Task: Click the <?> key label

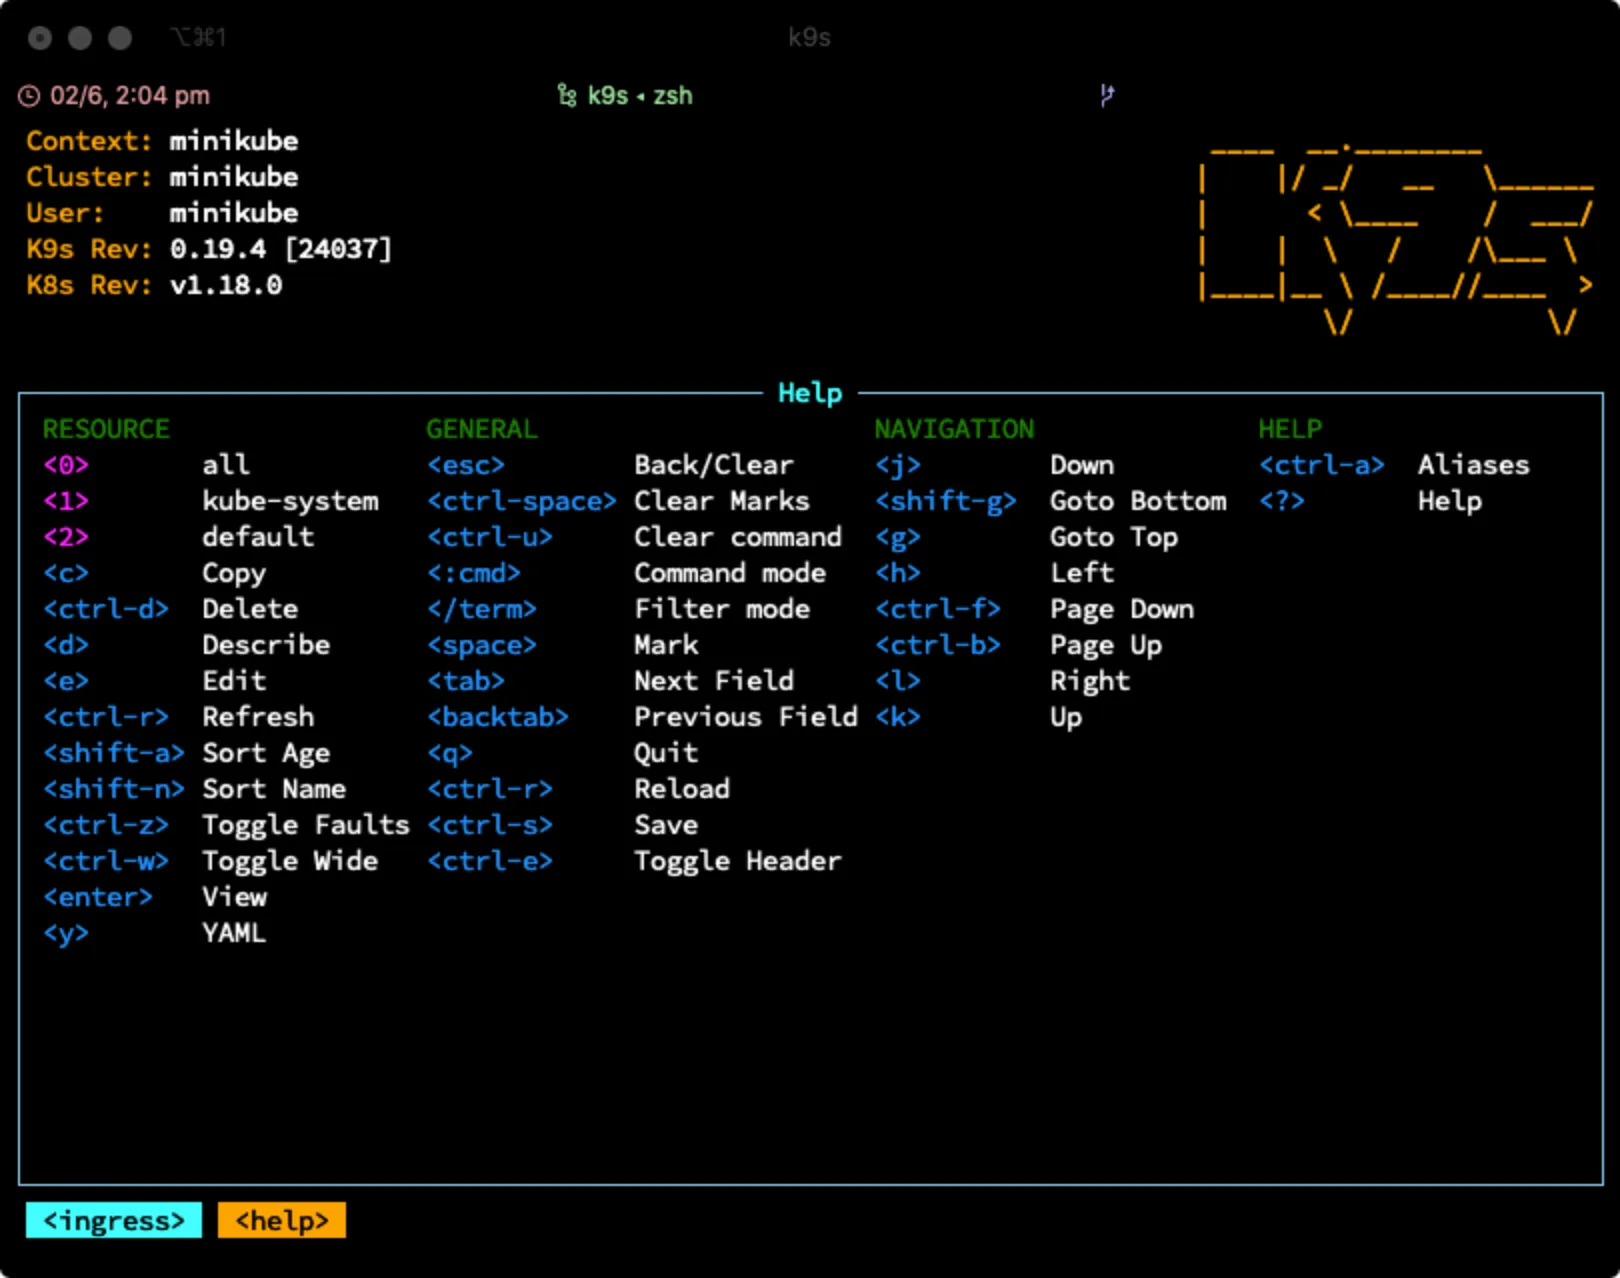Action: [x=1282, y=501]
